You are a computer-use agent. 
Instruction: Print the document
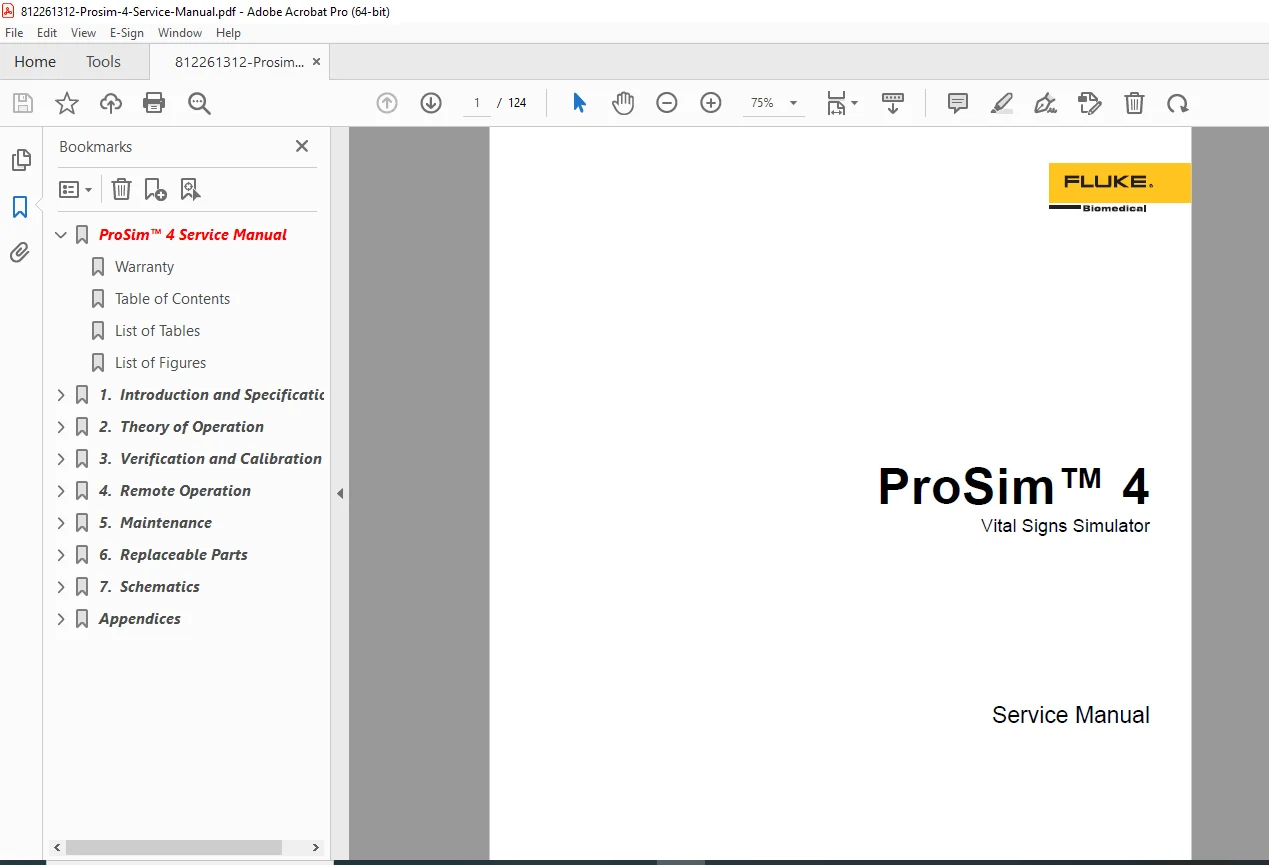coord(154,103)
